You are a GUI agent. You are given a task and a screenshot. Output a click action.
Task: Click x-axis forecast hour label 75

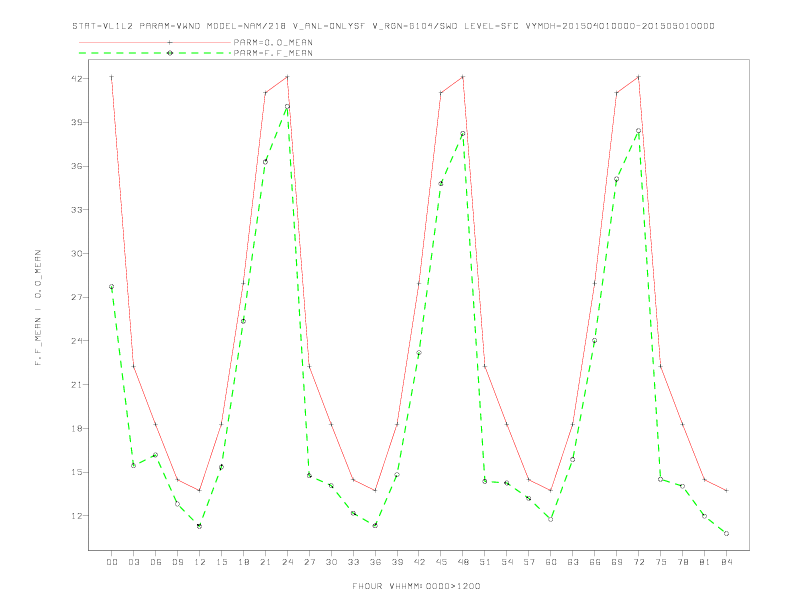coord(661,562)
